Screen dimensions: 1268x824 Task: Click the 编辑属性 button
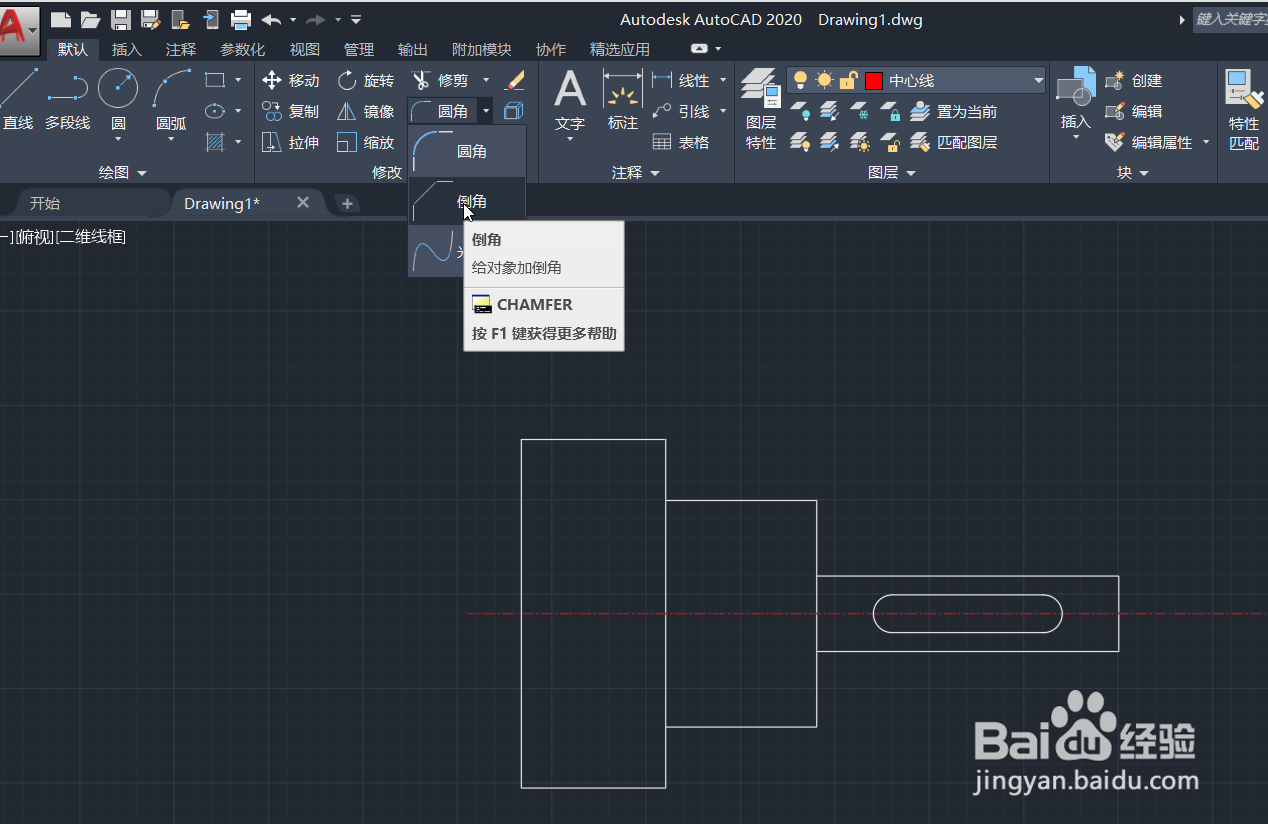[x=1150, y=142]
